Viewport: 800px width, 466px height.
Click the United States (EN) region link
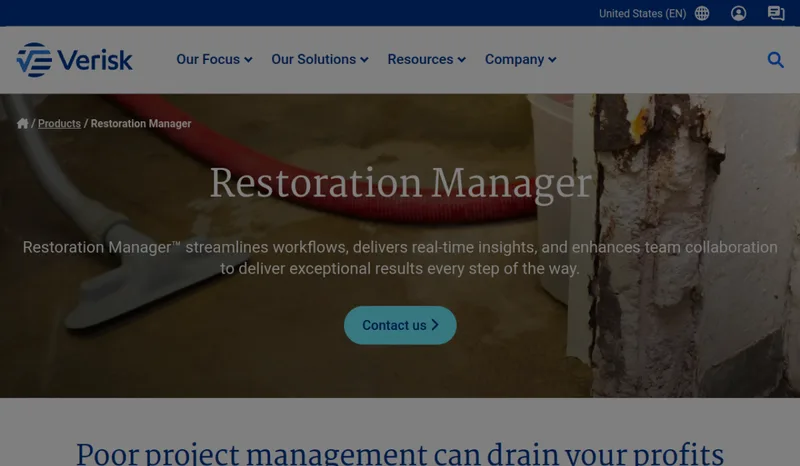[642, 14]
